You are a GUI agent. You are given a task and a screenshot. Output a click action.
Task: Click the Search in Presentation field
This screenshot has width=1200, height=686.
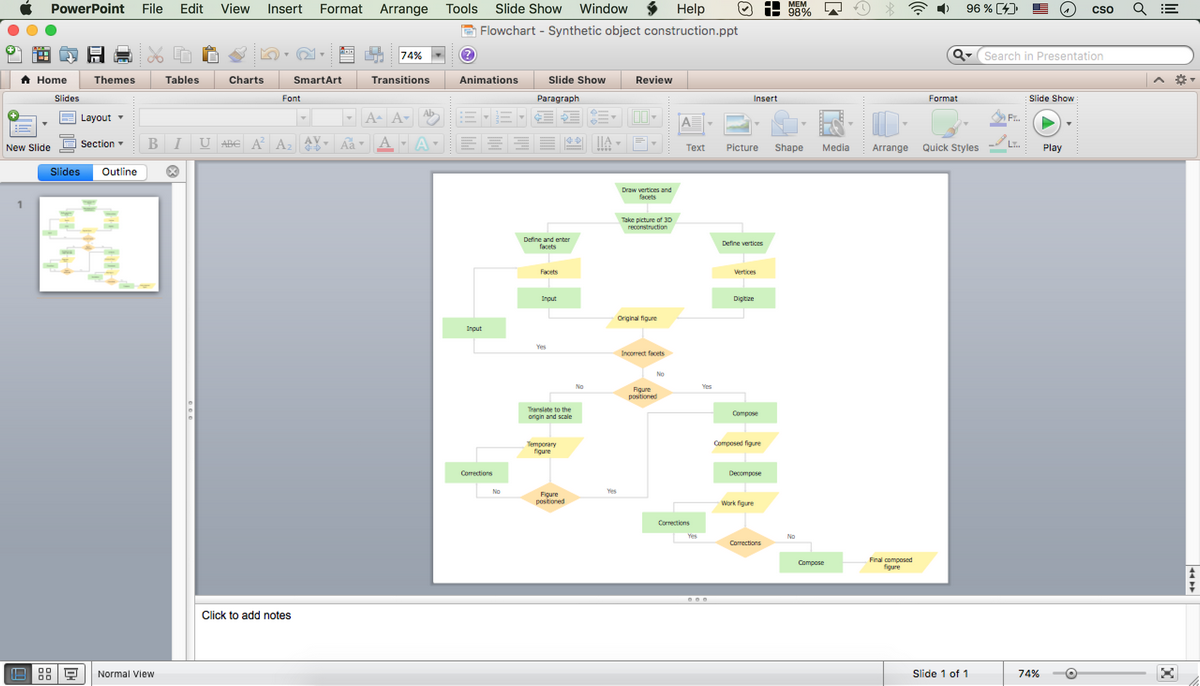1069,56
